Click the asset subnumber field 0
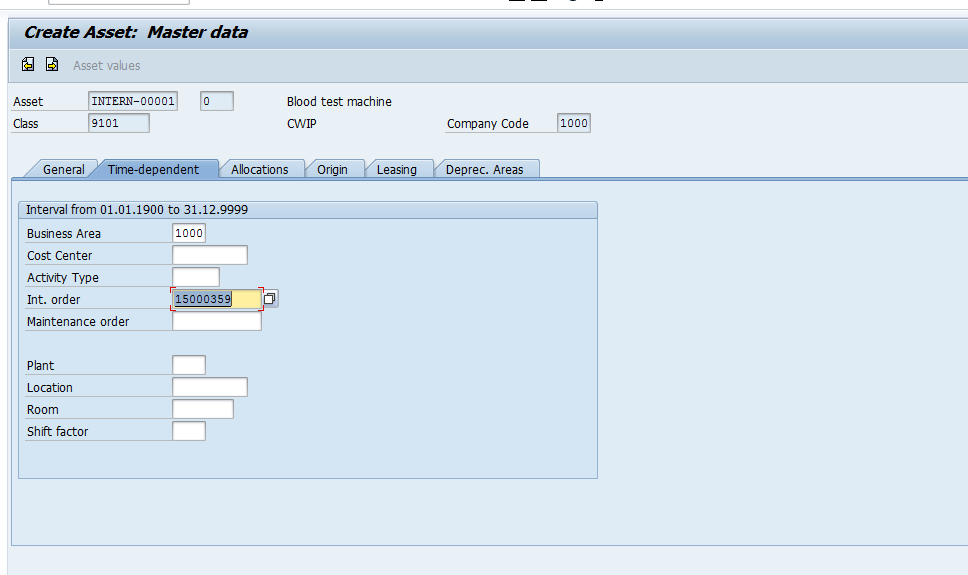Viewport: 968px width, 575px height. pyautogui.click(x=217, y=101)
